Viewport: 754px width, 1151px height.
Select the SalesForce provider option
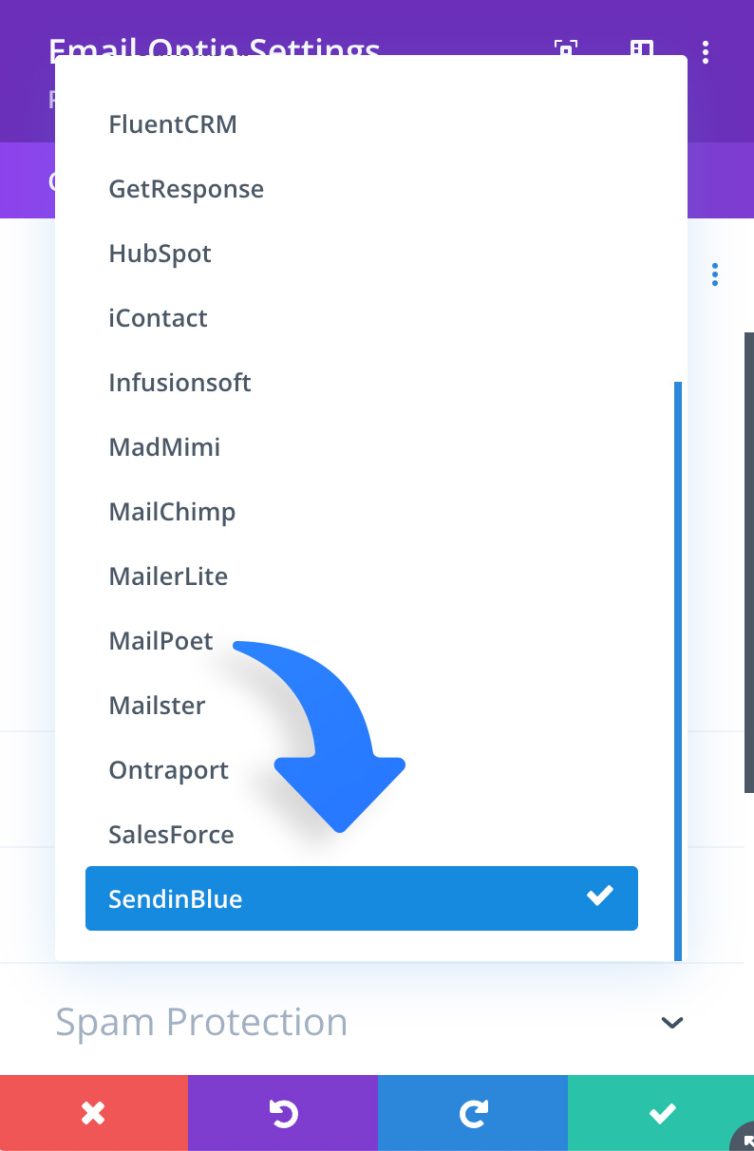[170, 834]
